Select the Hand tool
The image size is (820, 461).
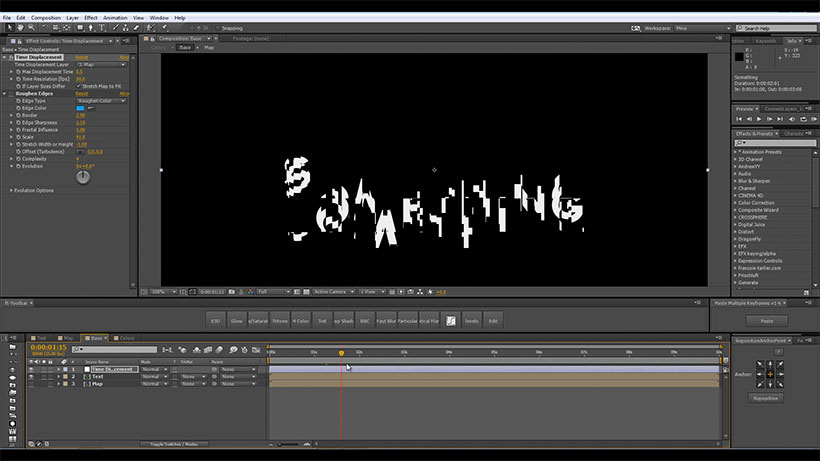[x=20, y=28]
